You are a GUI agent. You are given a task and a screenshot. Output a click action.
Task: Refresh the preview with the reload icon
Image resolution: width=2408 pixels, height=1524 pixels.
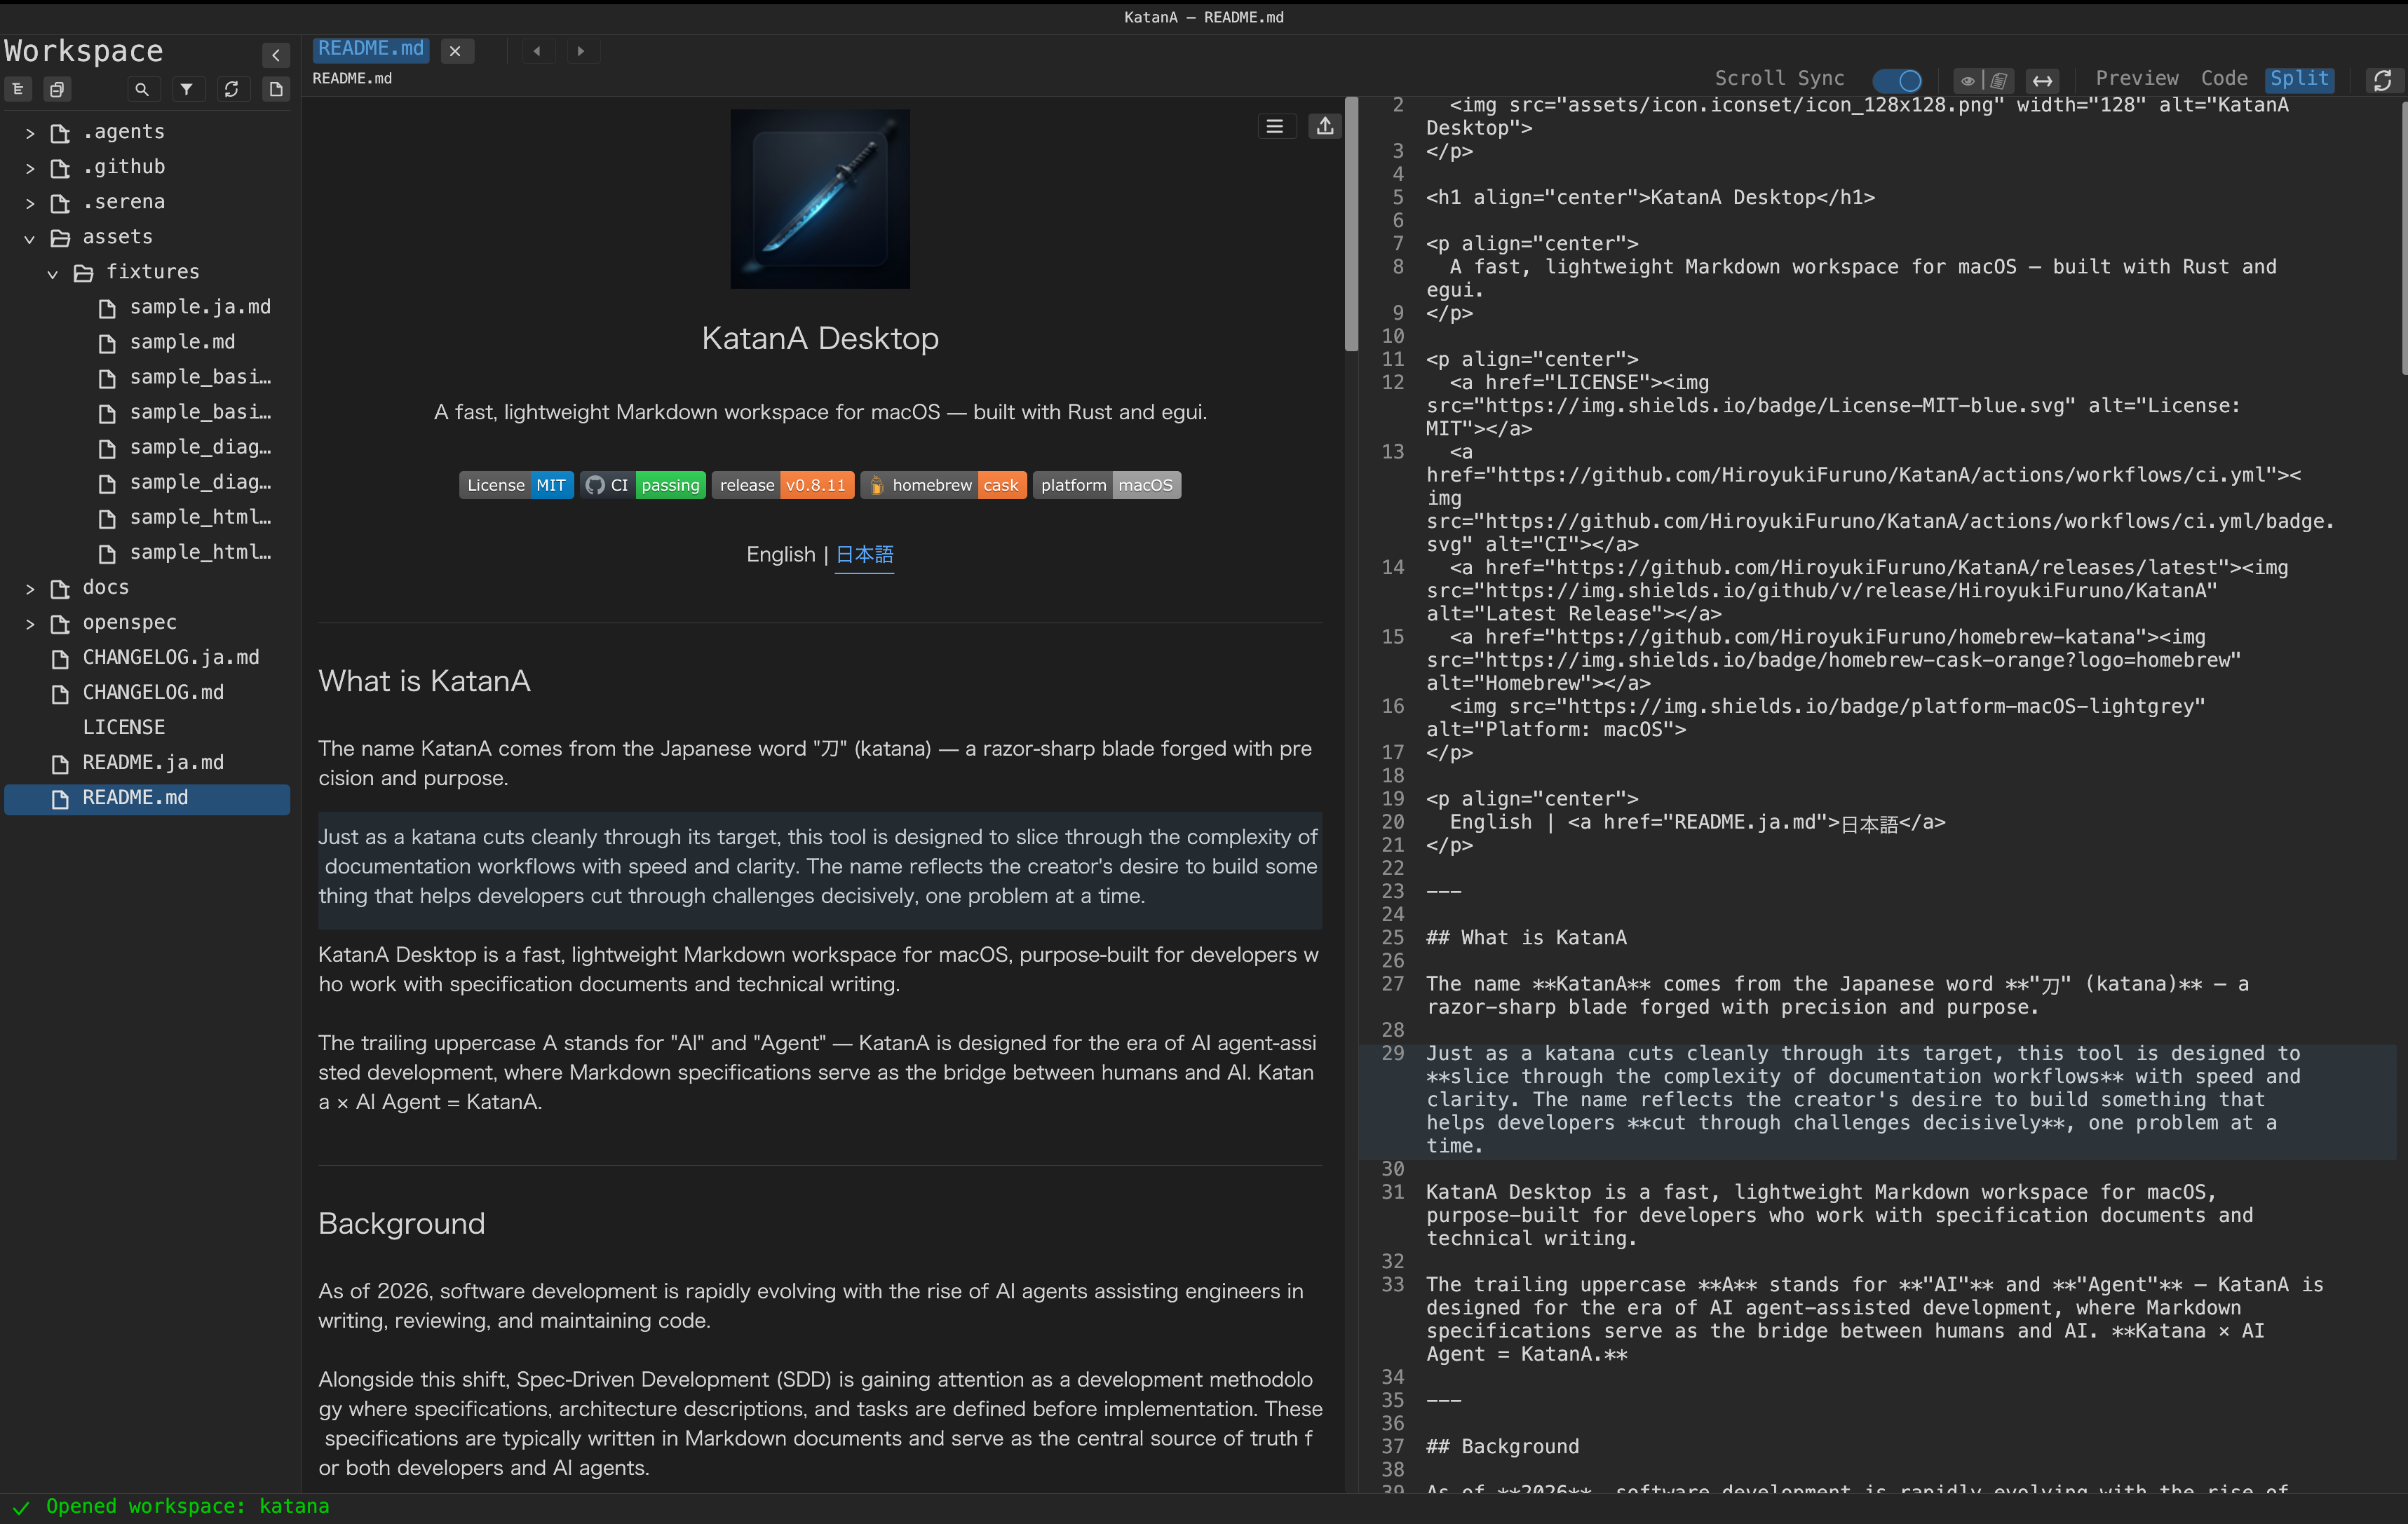pyautogui.click(x=2384, y=80)
